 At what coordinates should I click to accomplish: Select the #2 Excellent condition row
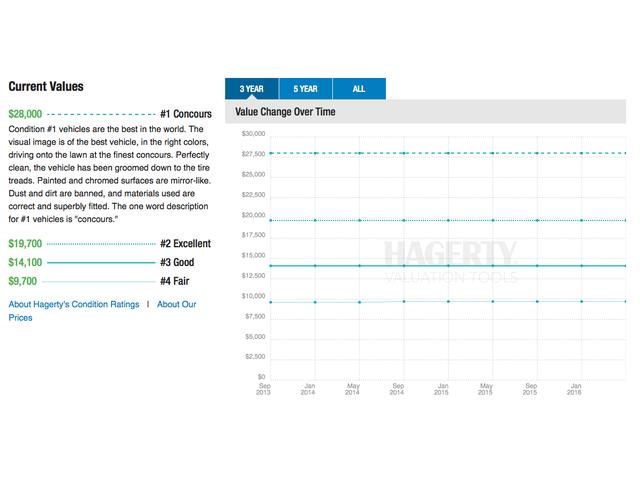(110, 244)
